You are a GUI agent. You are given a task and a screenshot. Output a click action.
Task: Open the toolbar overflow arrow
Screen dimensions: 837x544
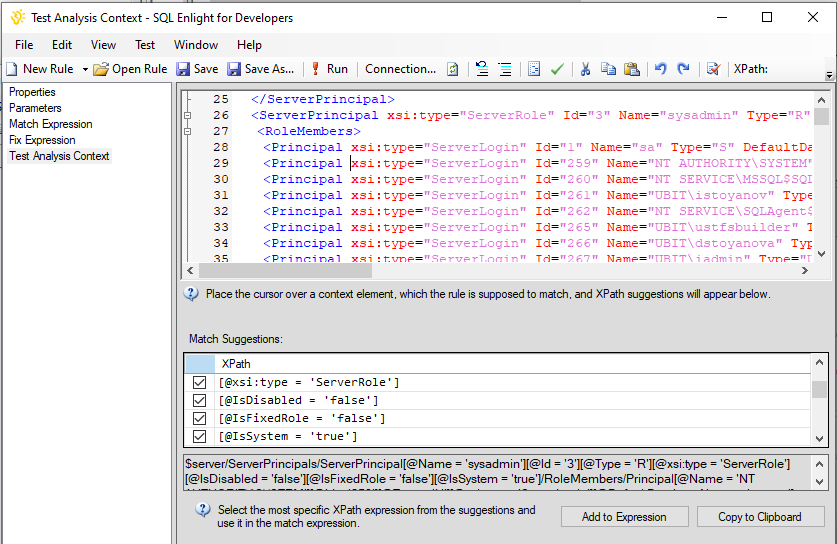tap(830, 75)
